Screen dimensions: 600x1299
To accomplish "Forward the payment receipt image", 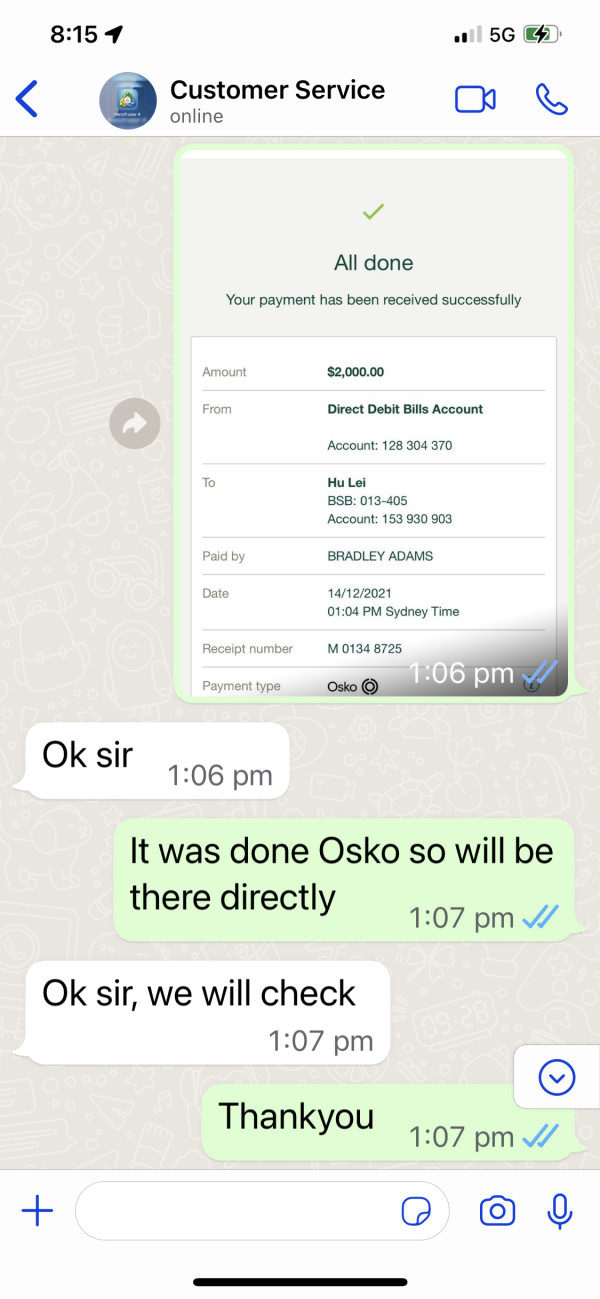I will tap(135, 424).
